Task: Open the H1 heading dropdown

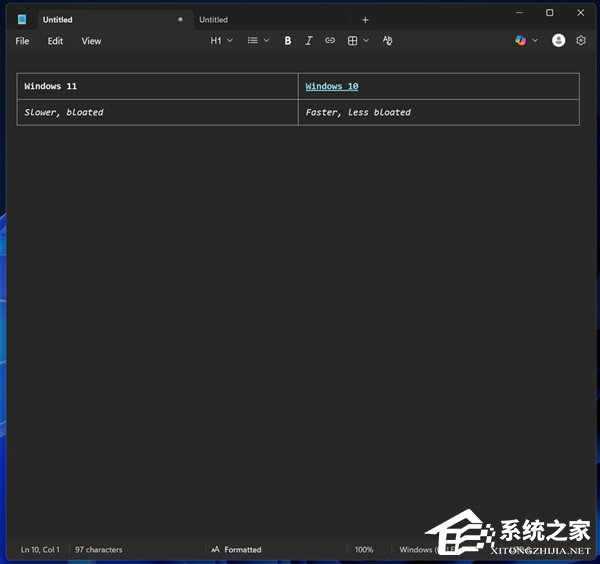Action: tap(221, 41)
